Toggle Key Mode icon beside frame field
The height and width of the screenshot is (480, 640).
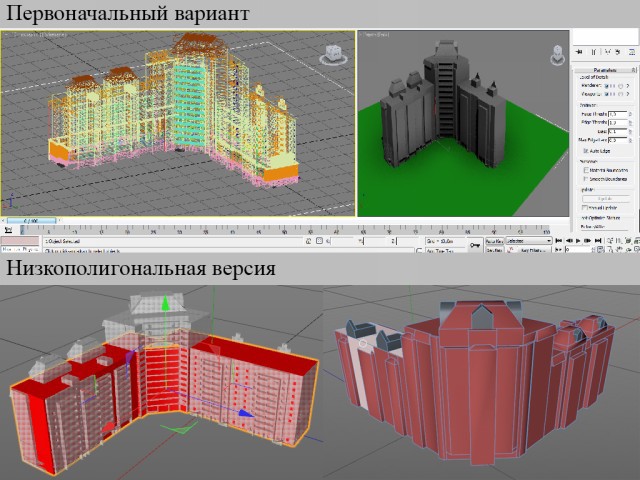tap(558, 249)
